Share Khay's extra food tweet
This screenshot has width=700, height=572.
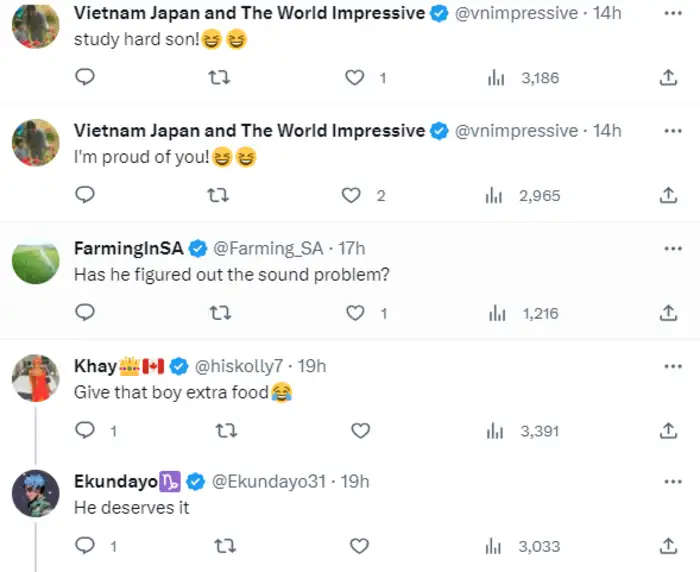point(668,431)
